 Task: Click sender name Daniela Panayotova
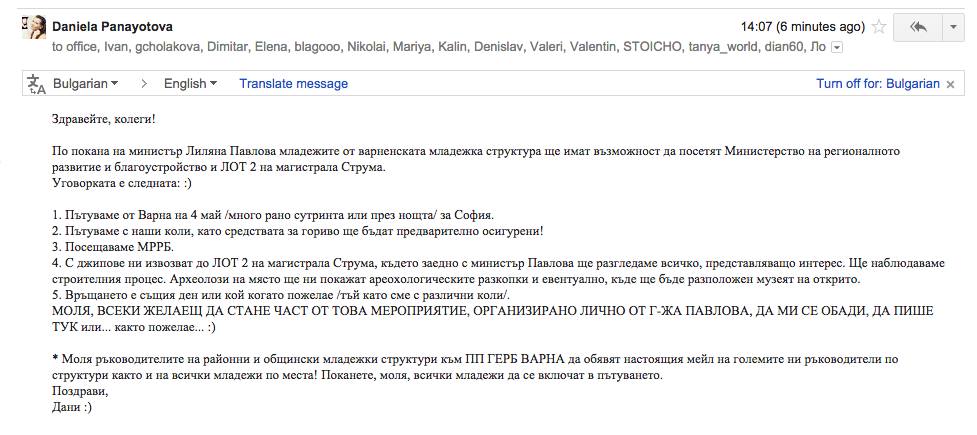[x=113, y=27]
